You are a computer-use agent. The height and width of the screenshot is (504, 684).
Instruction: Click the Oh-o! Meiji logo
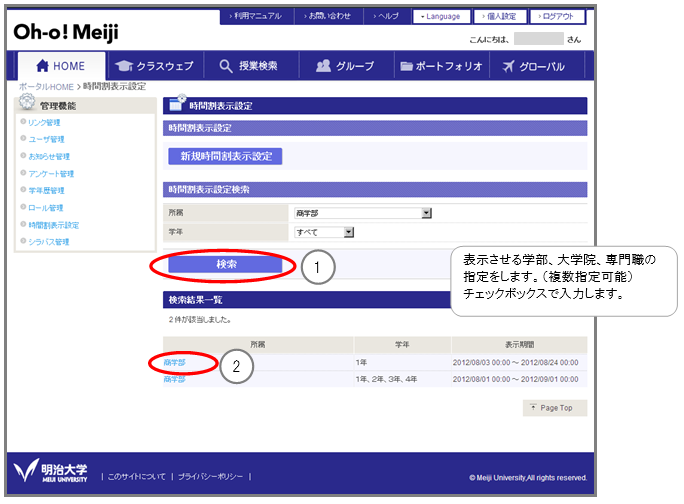pyautogui.click(x=66, y=32)
